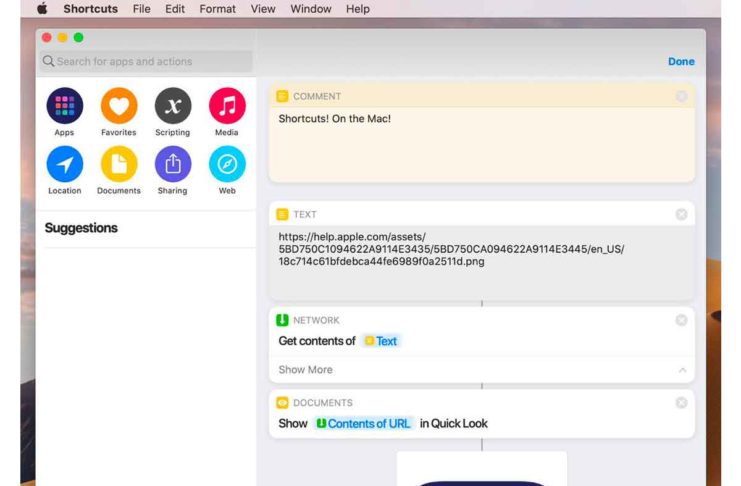The width and height of the screenshot is (741, 486).
Task: Click the NETWORK action header label
Action: [316, 321]
